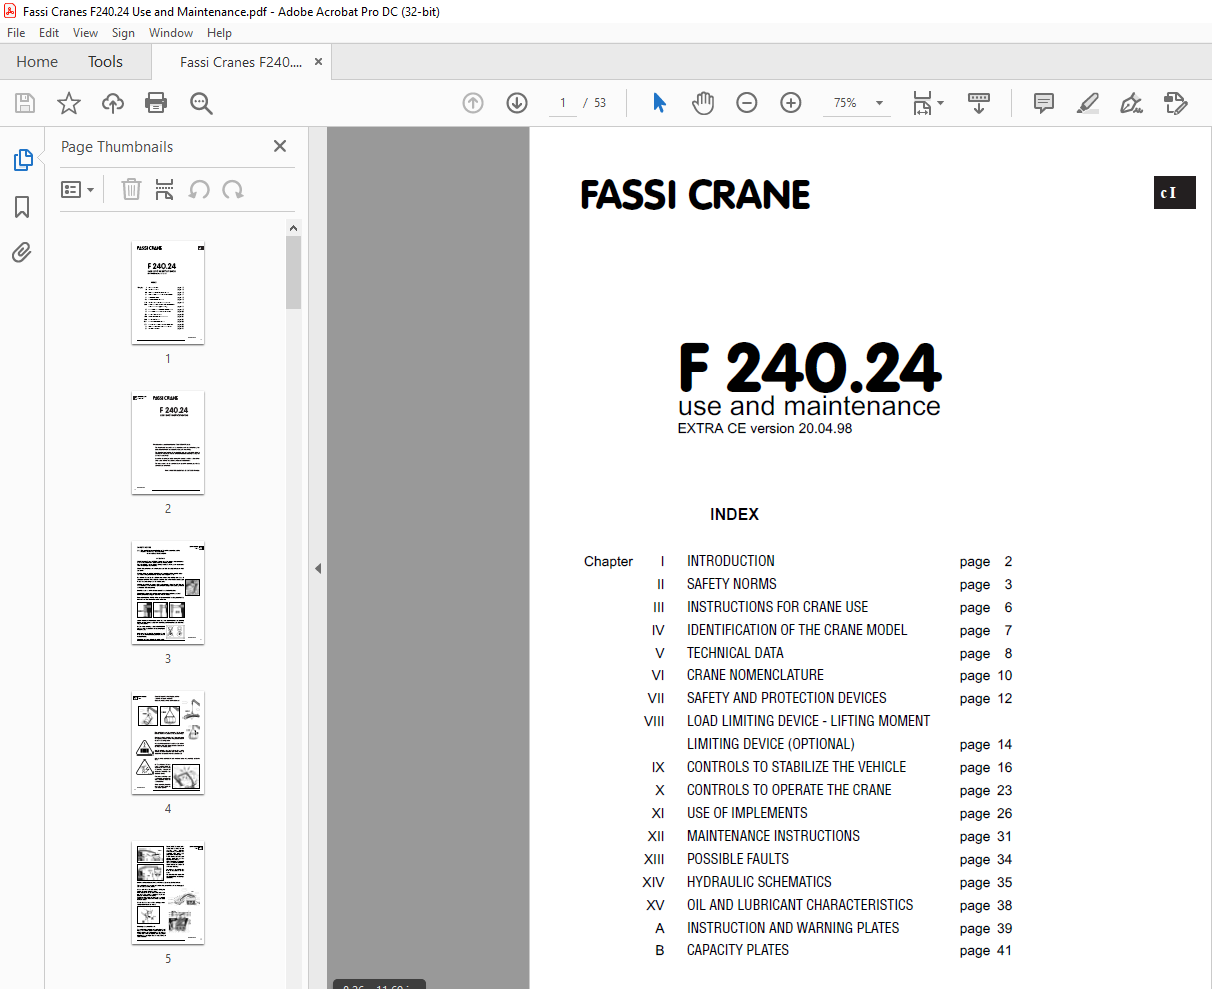1212x989 pixels.
Task: Select page 5 thumbnail
Action: coord(168,893)
